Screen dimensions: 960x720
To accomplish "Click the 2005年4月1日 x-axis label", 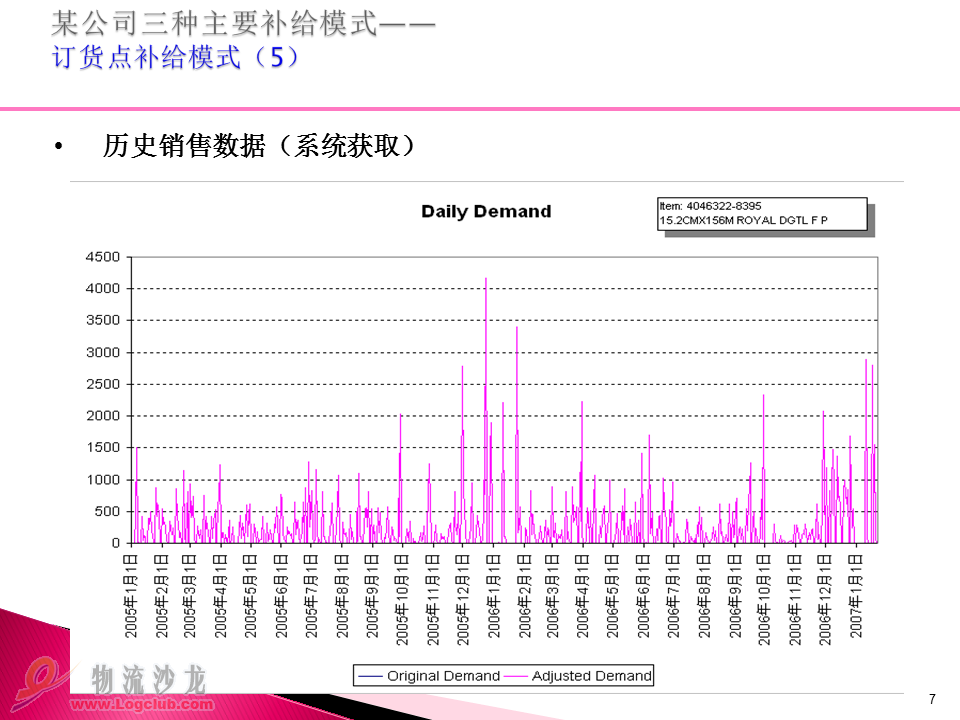I will coord(220,596).
